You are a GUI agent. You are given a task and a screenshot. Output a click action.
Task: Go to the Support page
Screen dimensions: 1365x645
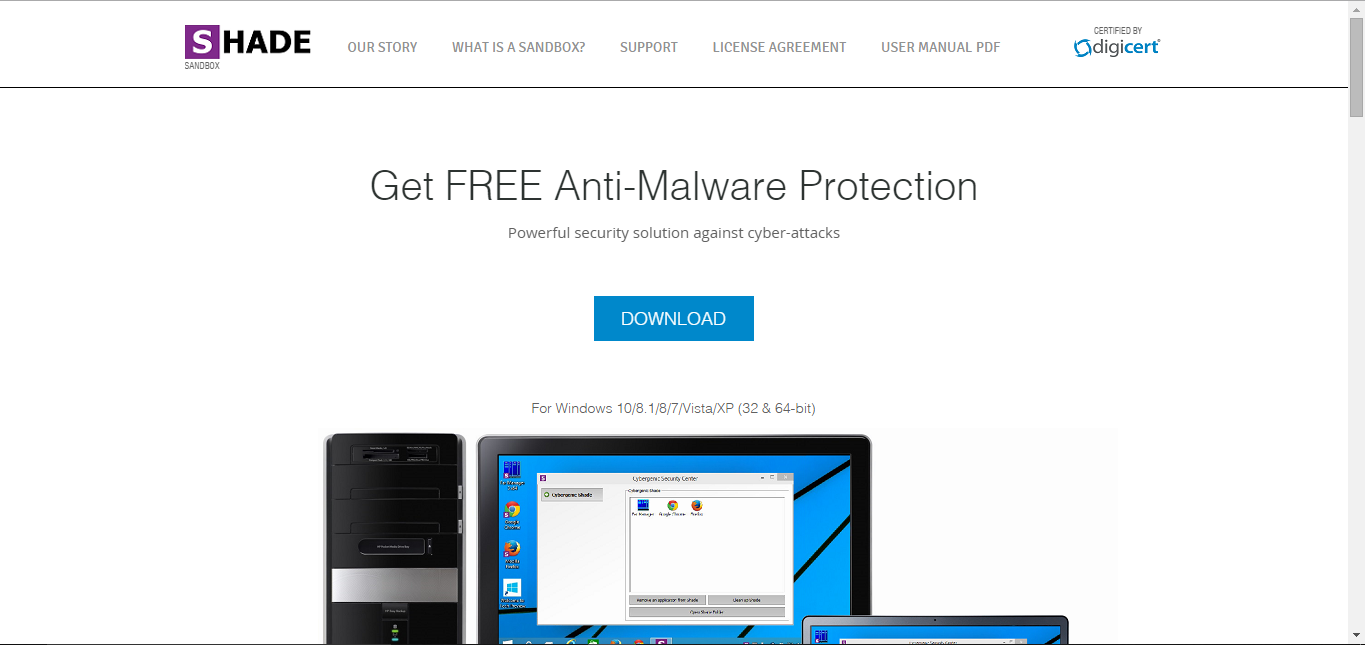(x=649, y=47)
